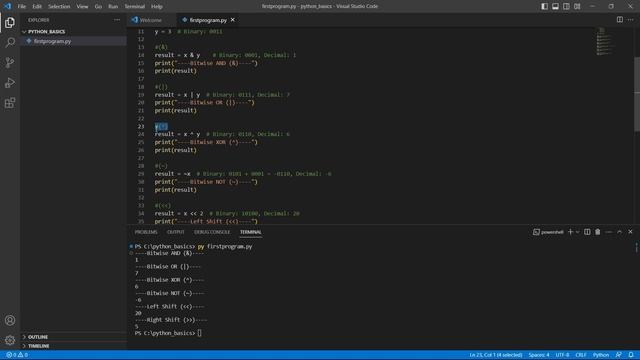Open terminal panel More Actions ellipsis
The height and width of the screenshot is (360, 640).
[x=609, y=232]
